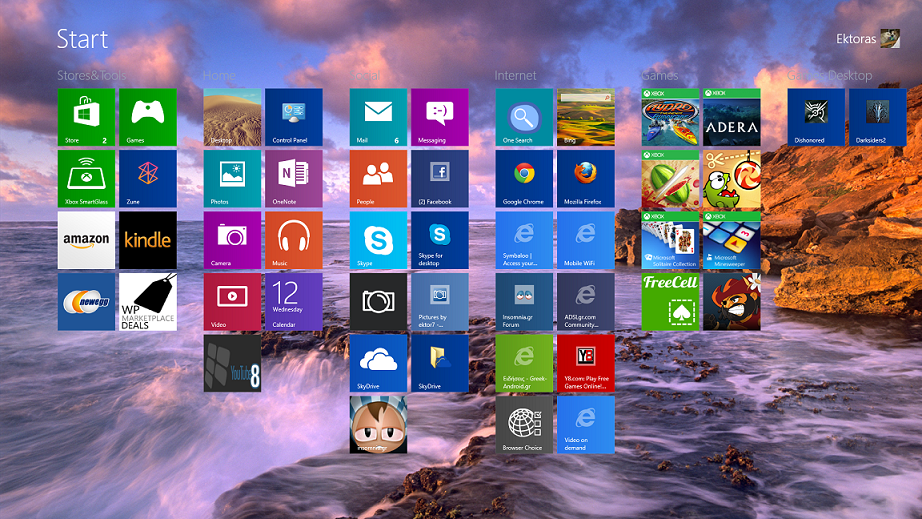Open the unlabeled black camera-icon tile
The height and width of the screenshot is (519, 922).
378,302
